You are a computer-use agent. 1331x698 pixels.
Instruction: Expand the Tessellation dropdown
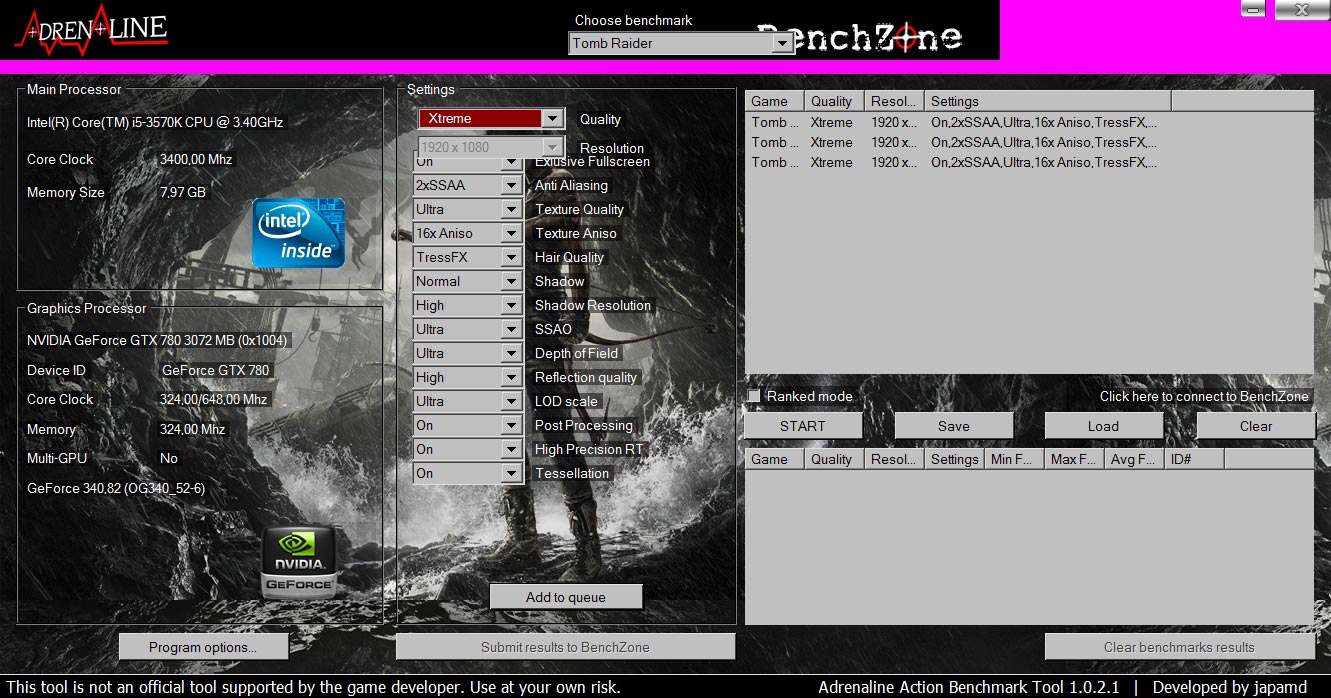(511, 474)
